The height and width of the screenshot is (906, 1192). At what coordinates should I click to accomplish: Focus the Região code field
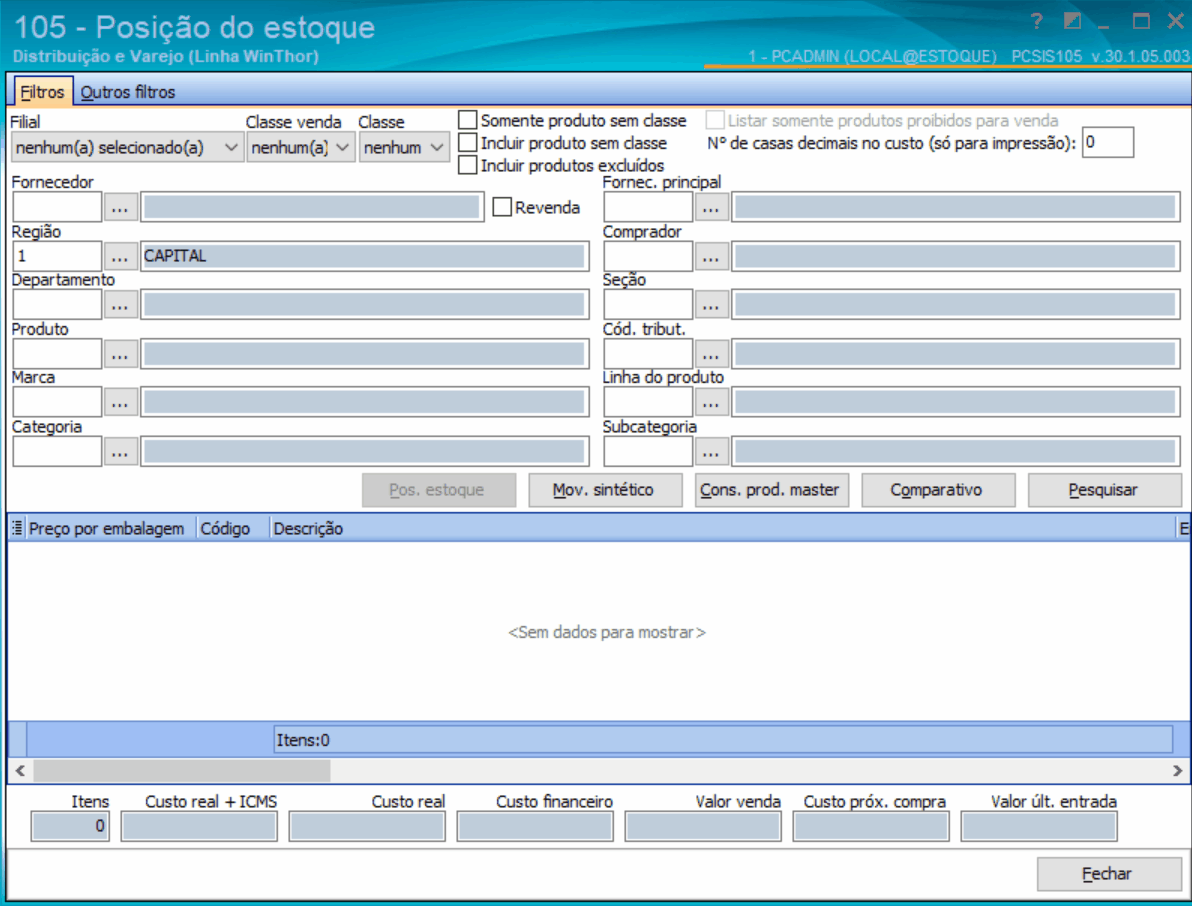pos(57,256)
